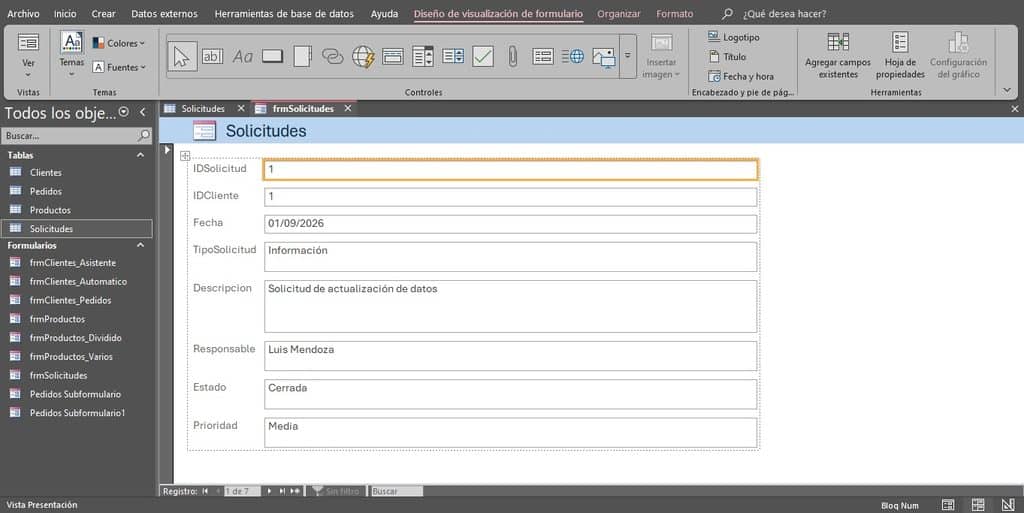The image size is (1024, 513).
Task: Open the Archivo menu
Action: (23, 14)
